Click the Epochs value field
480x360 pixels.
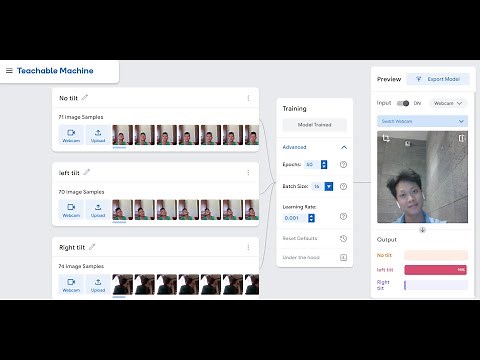click(x=312, y=164)
